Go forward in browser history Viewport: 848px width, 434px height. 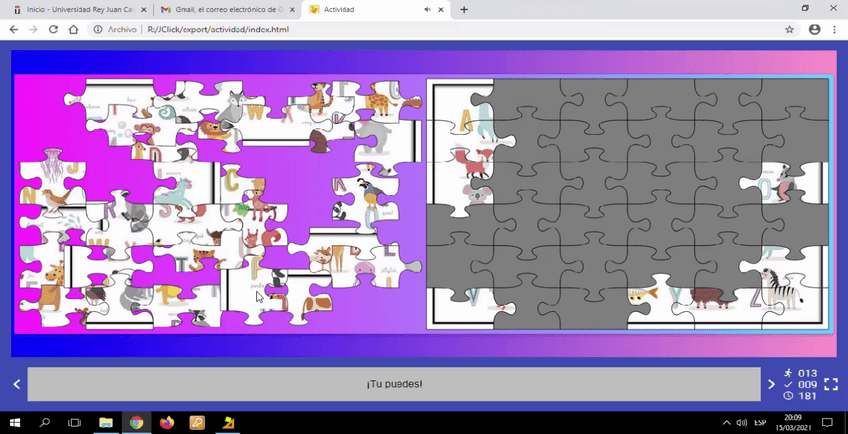(x=33, y=29)
